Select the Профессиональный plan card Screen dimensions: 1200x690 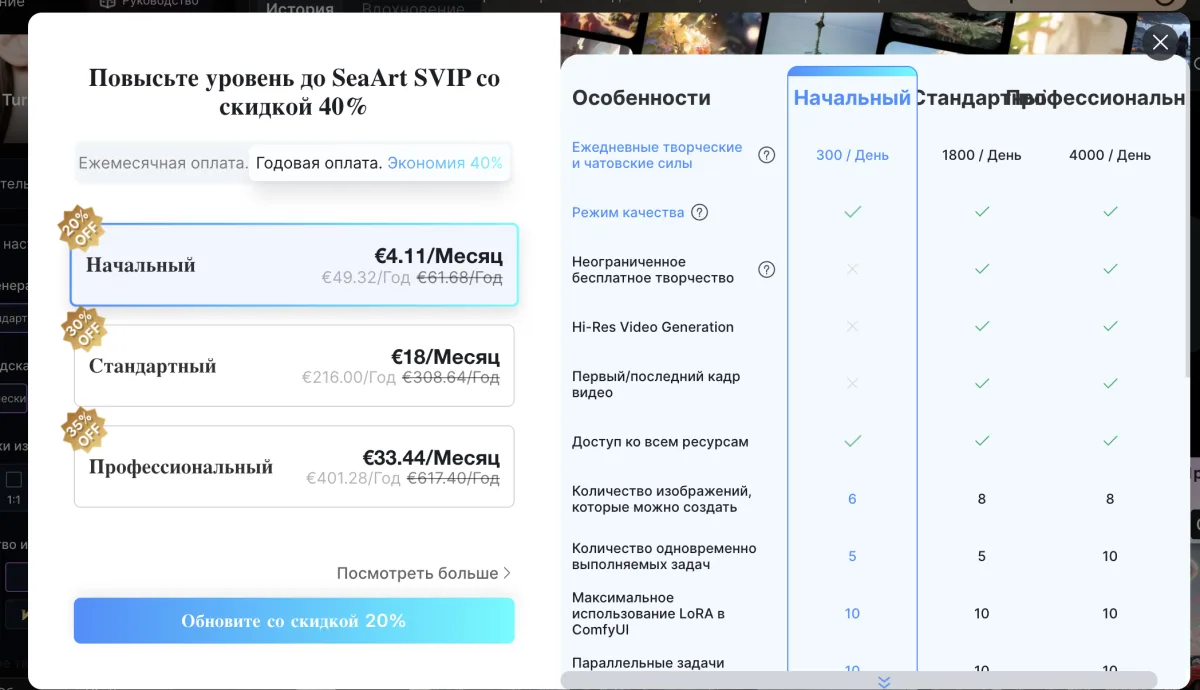coord(294,467)
